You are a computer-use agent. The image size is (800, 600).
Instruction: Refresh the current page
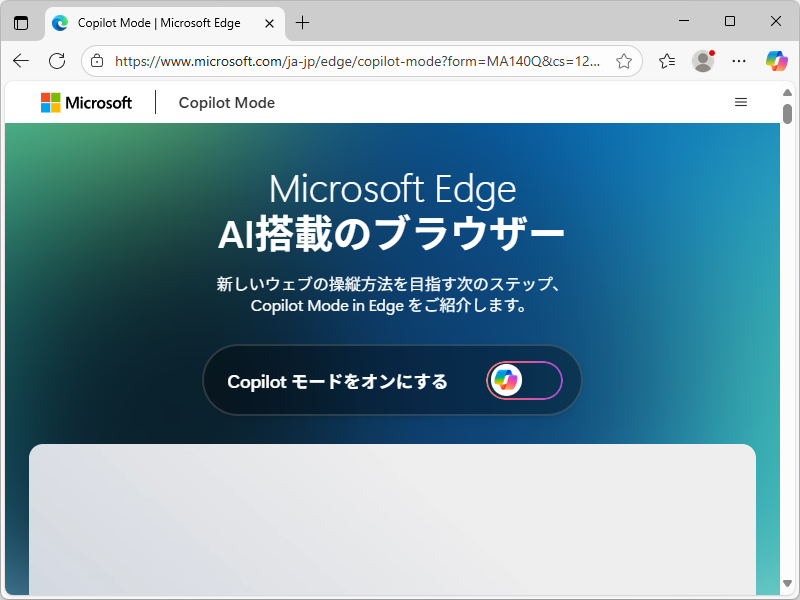[57, 61]
